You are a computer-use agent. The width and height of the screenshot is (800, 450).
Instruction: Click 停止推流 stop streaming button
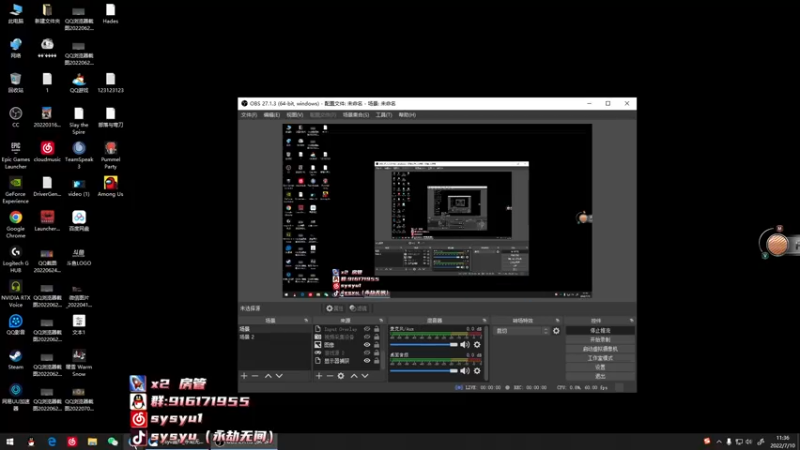600,331
